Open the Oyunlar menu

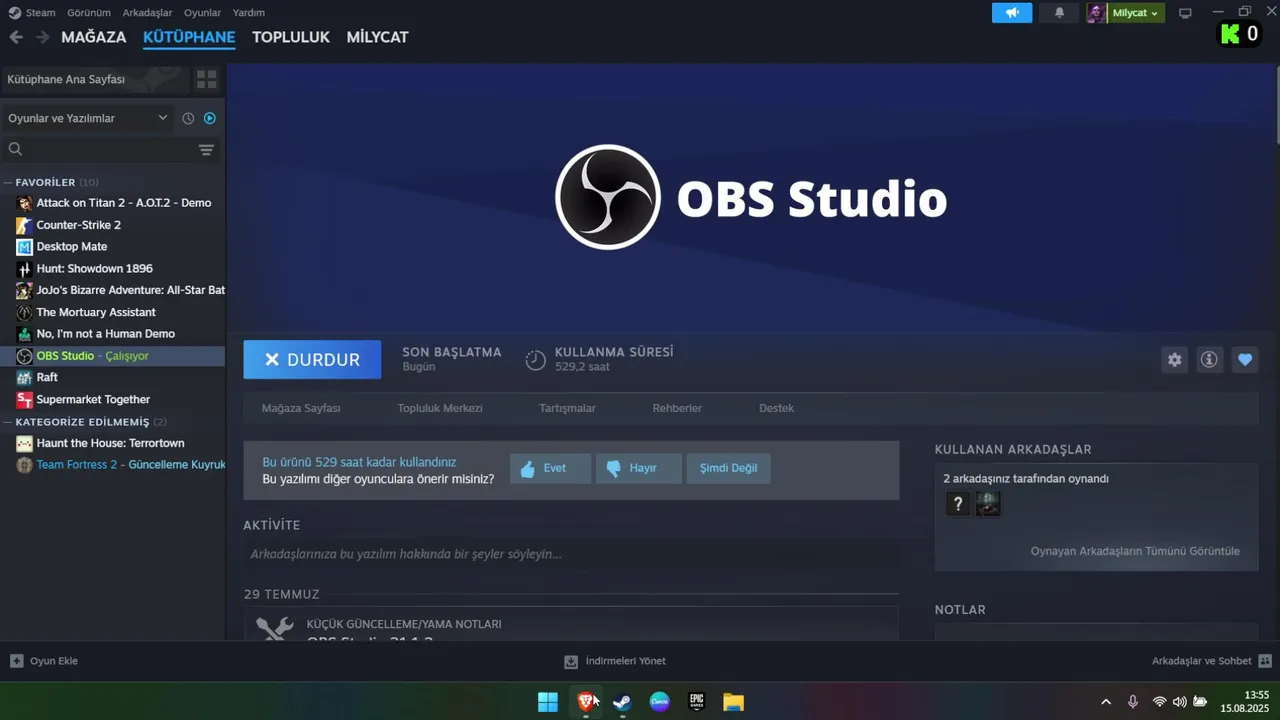(202, 13)
